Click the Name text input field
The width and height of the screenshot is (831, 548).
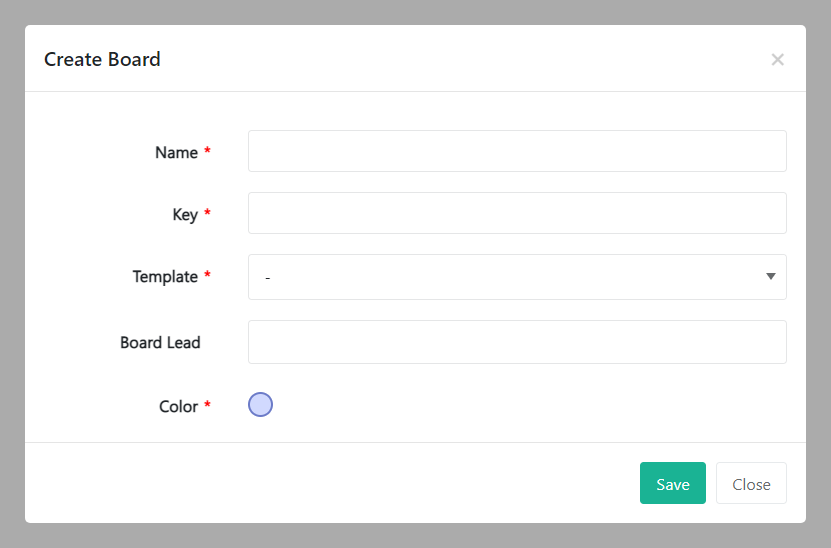(x=517, y=151)
